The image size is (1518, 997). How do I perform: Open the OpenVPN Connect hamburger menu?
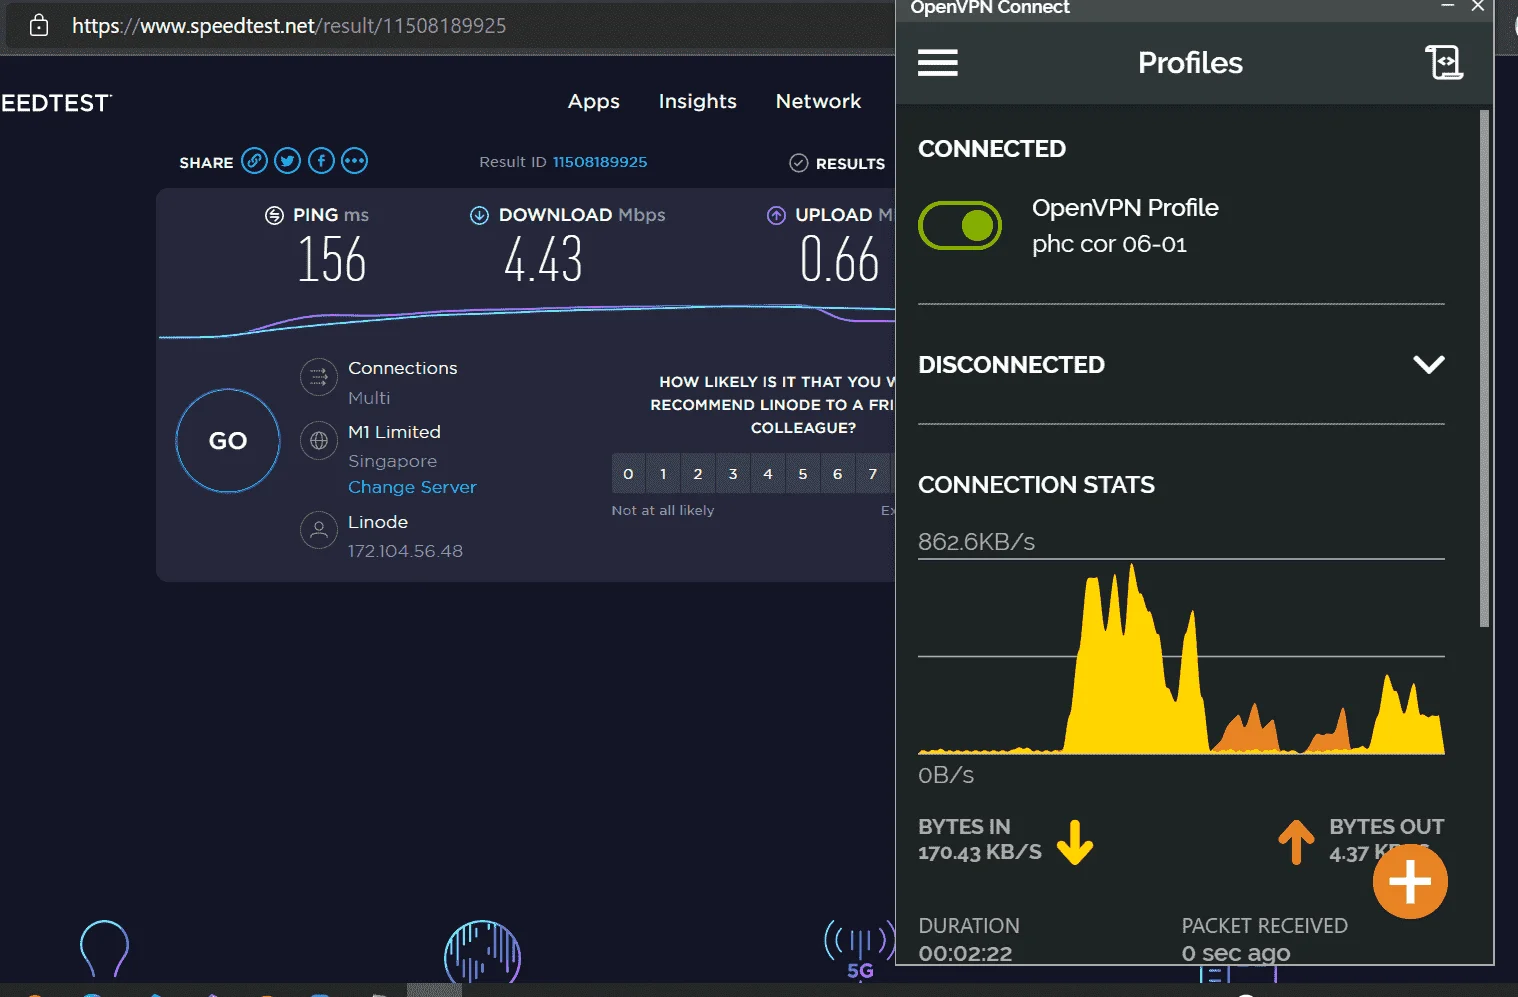point(938,63)
